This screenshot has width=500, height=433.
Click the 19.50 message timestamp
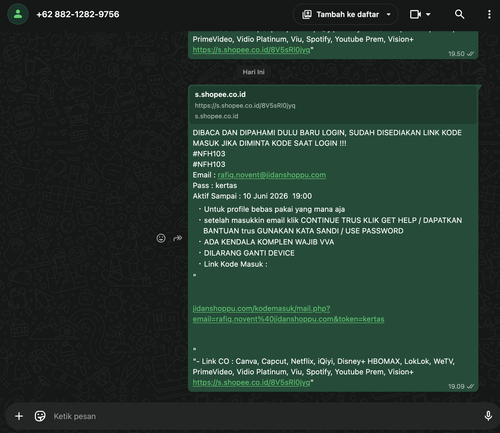click(x=456, y=54)
